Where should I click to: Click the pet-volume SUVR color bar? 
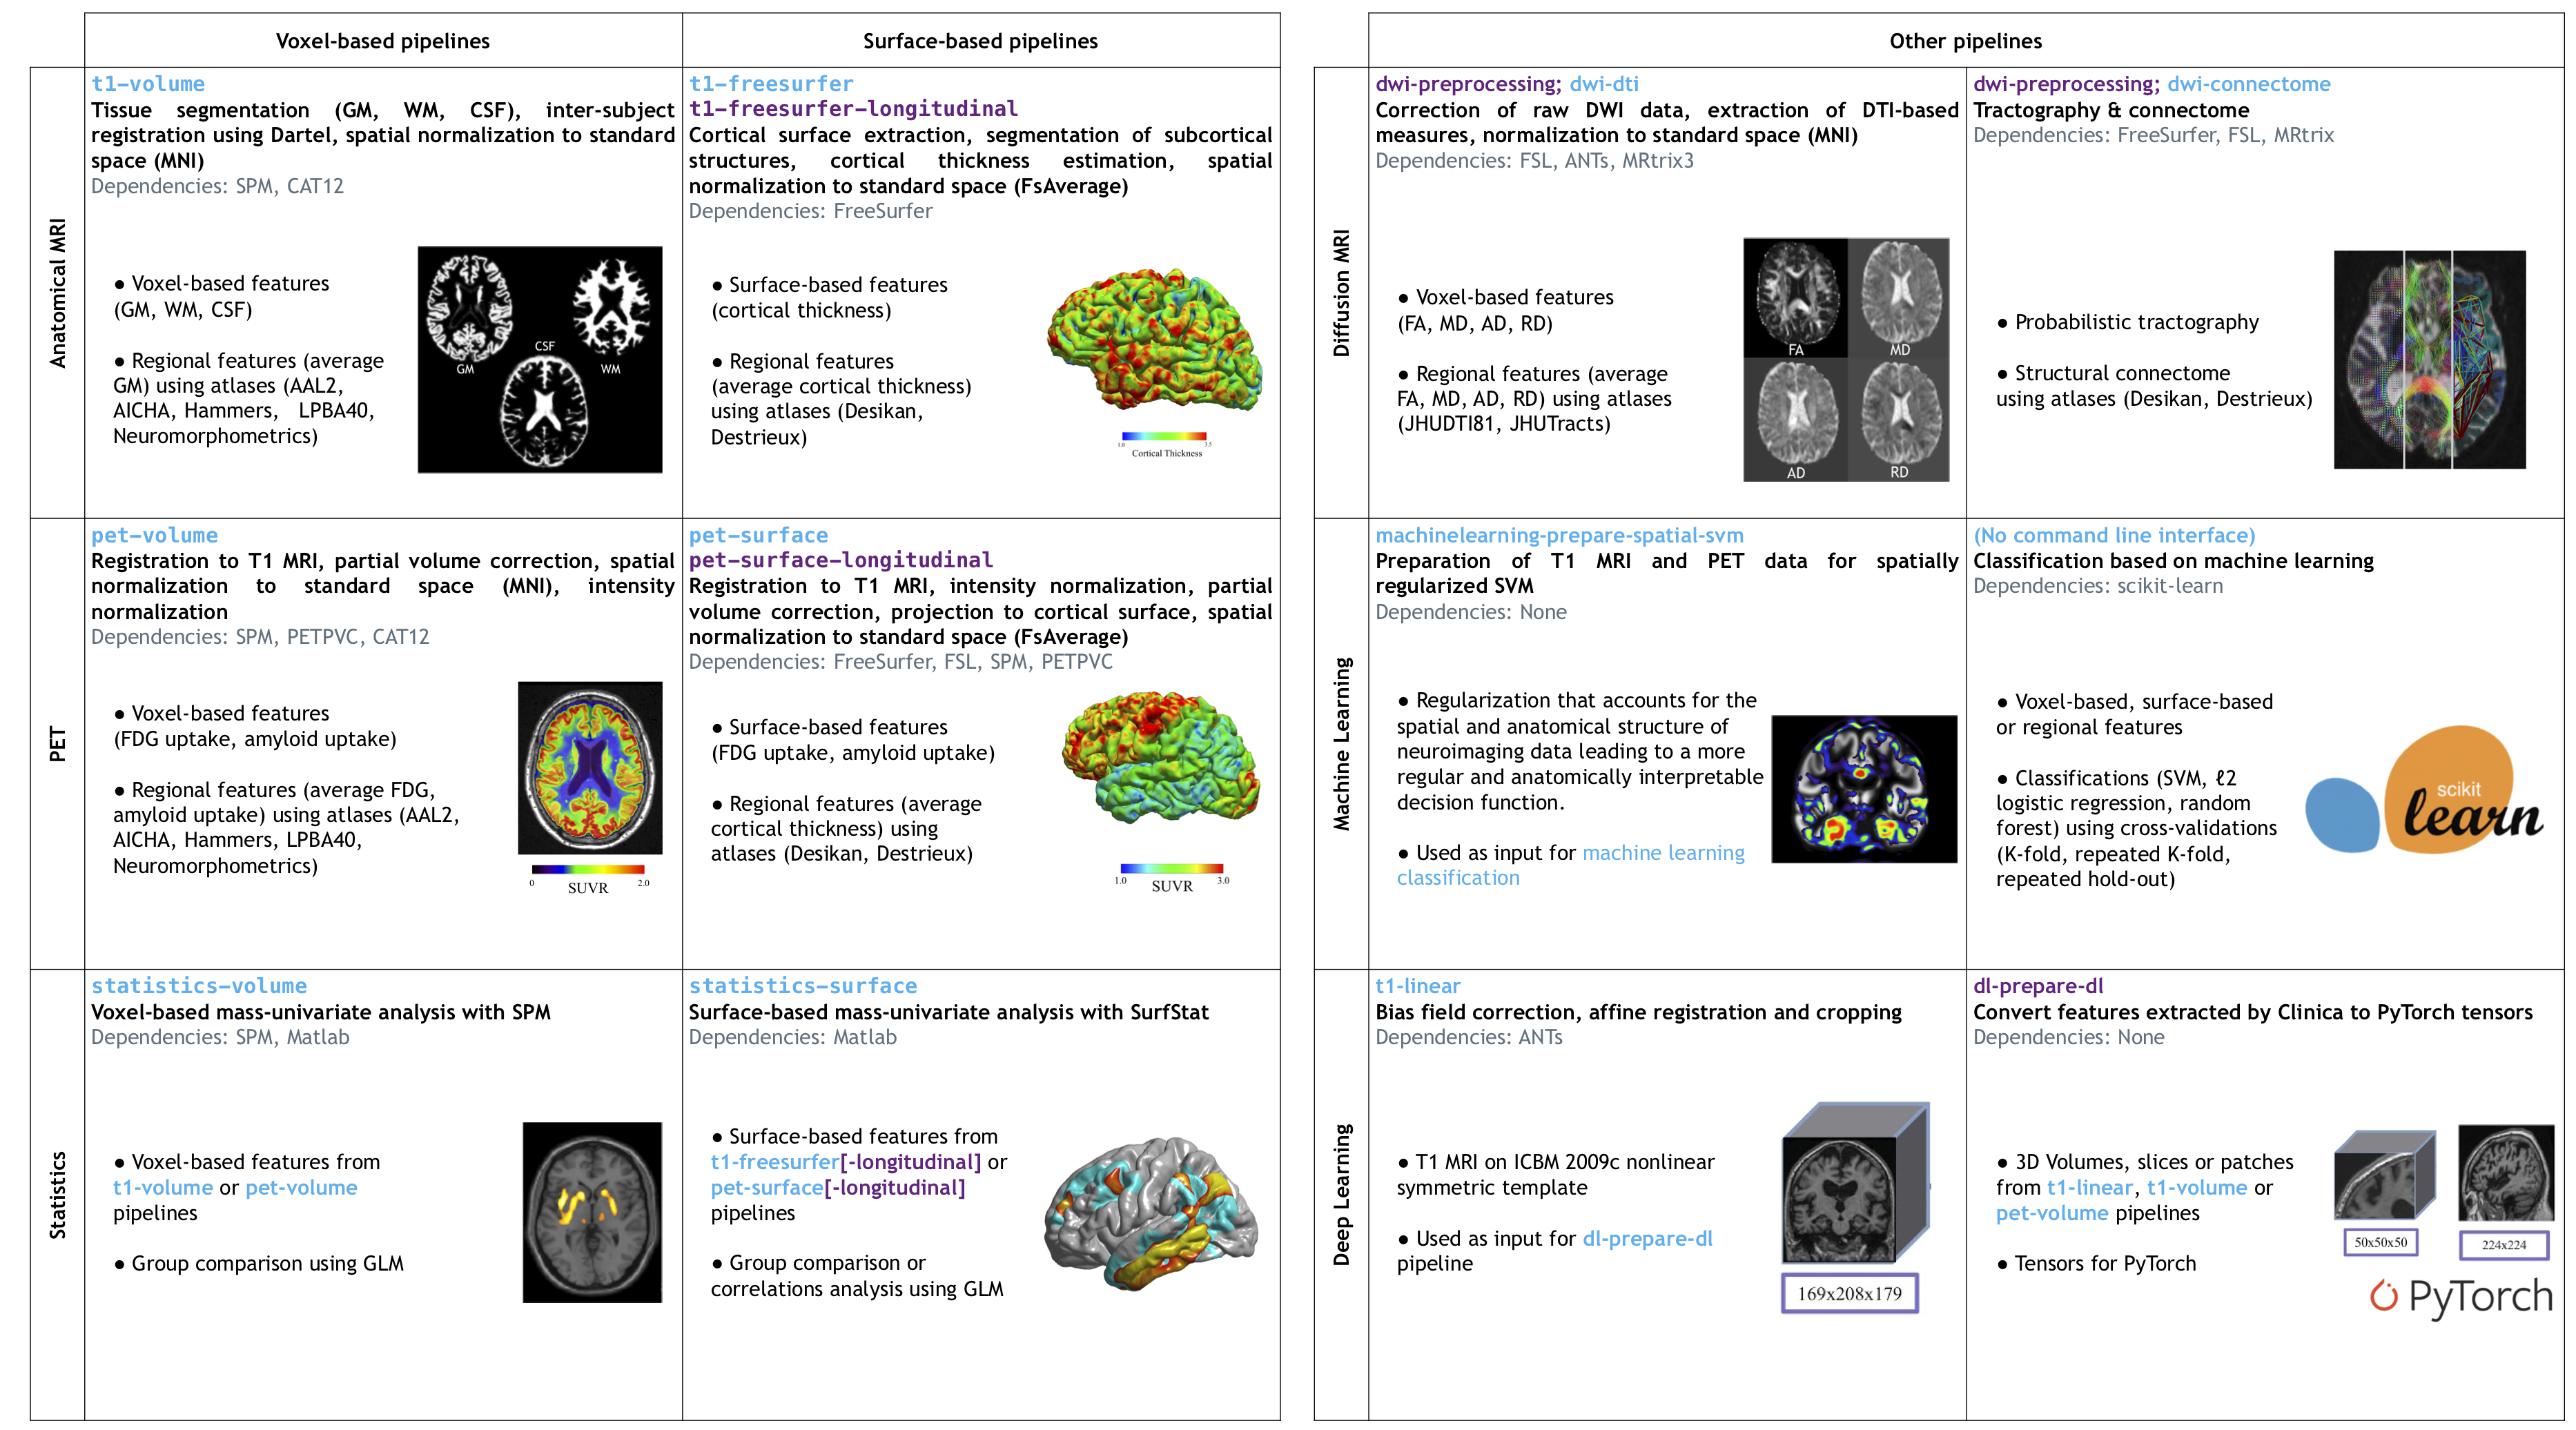[x=588, y=869]
